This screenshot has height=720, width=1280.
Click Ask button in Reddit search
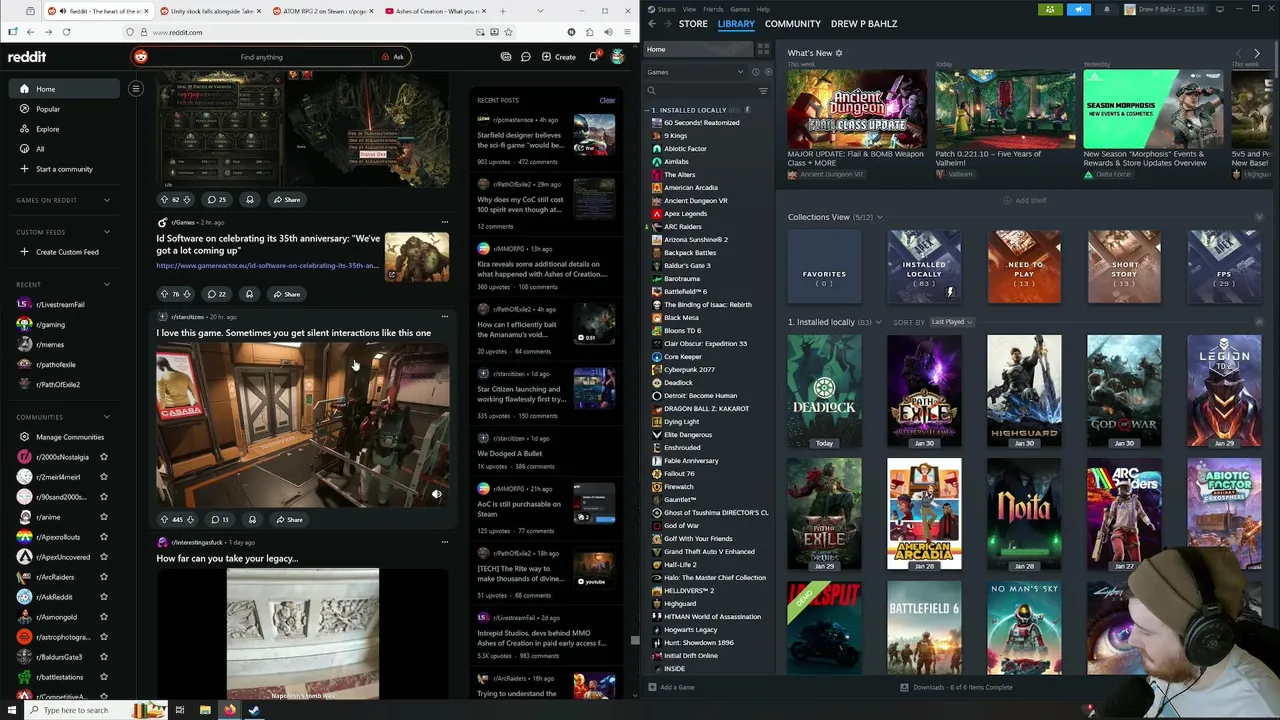pyautogui.click(x=393, y=57)
